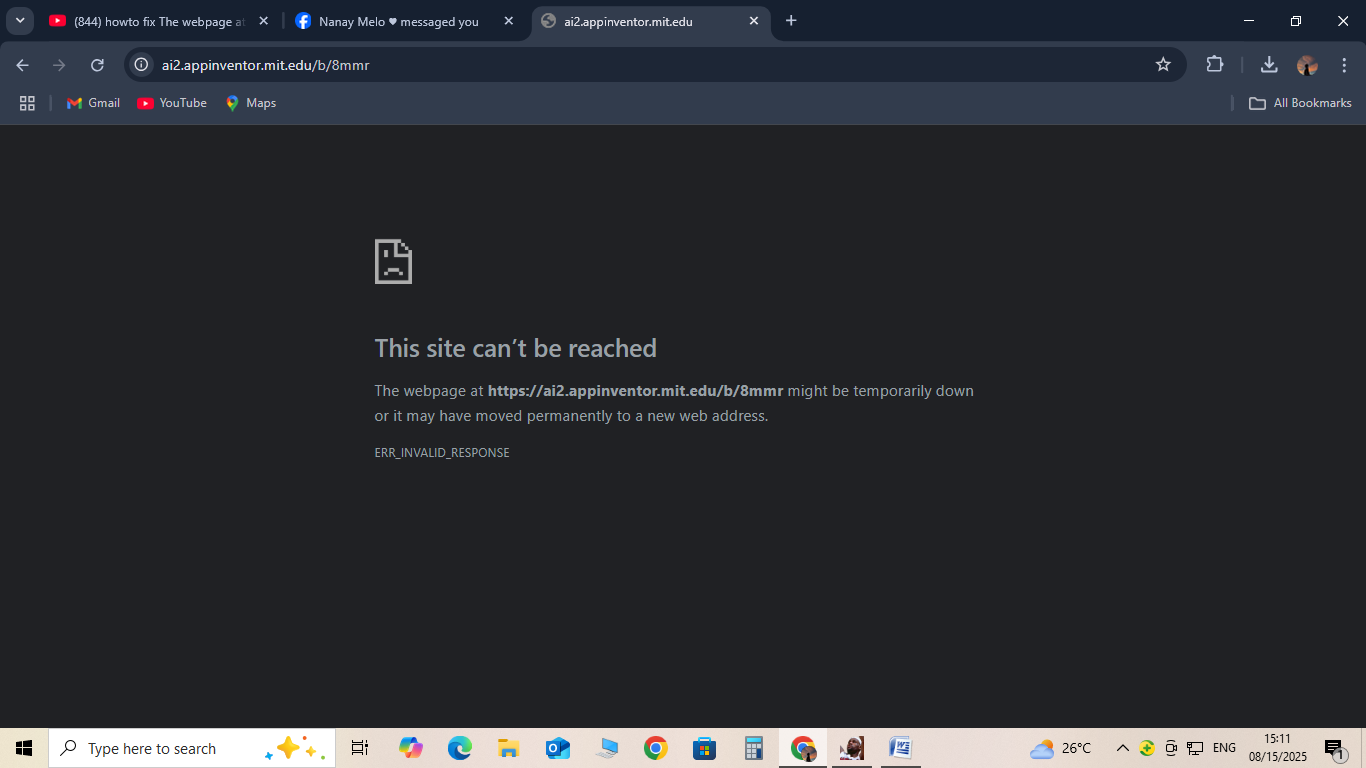Reload the page with the refresh button
1366x768 pixels.
point(97,65)
